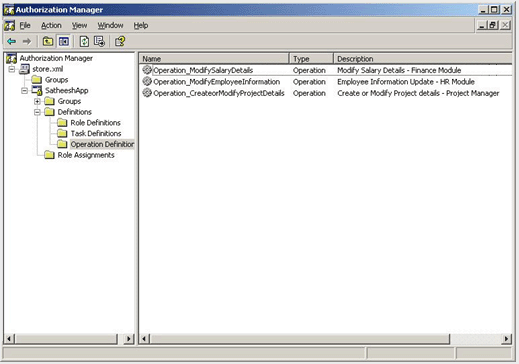Sort by the Description column header
Image resolution: width=519 pixels, height=364 pixels.
coord(423,59)
